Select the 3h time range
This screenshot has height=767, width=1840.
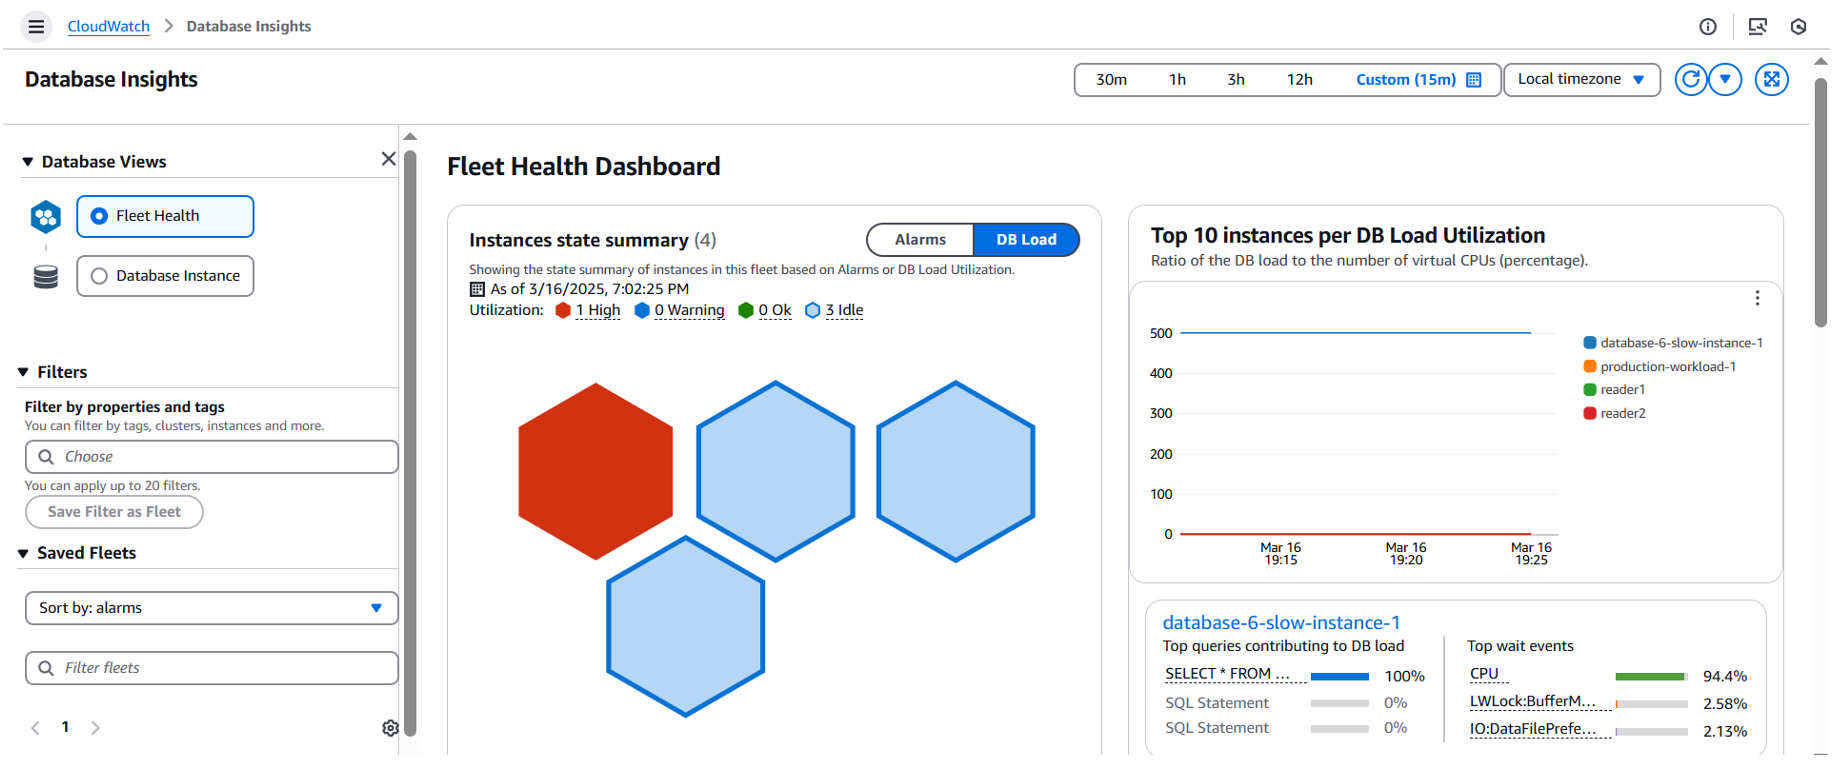click(x=1236, y=80)
